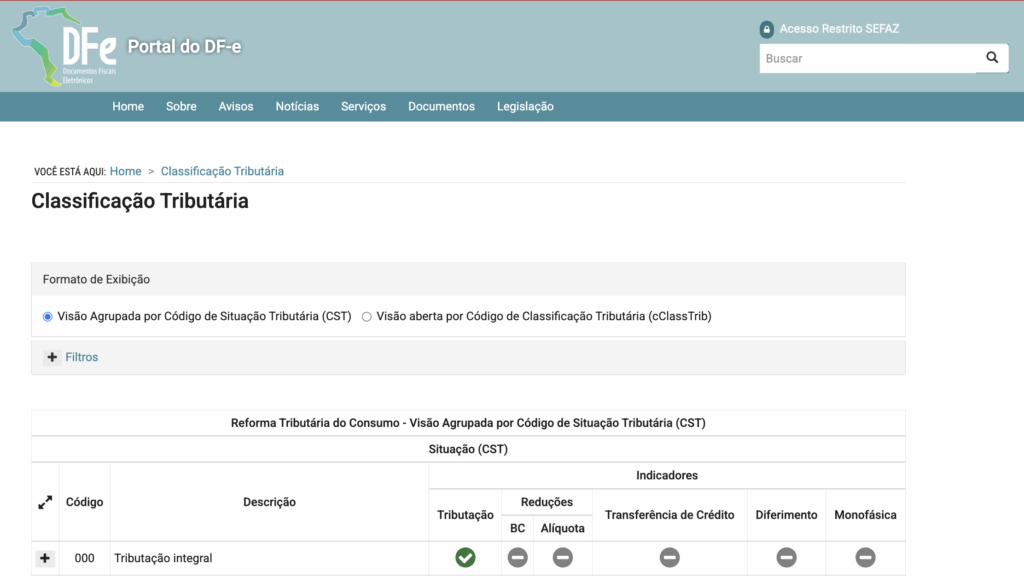
Task: Click the Buscar search input field
Action: pos(867,58)
